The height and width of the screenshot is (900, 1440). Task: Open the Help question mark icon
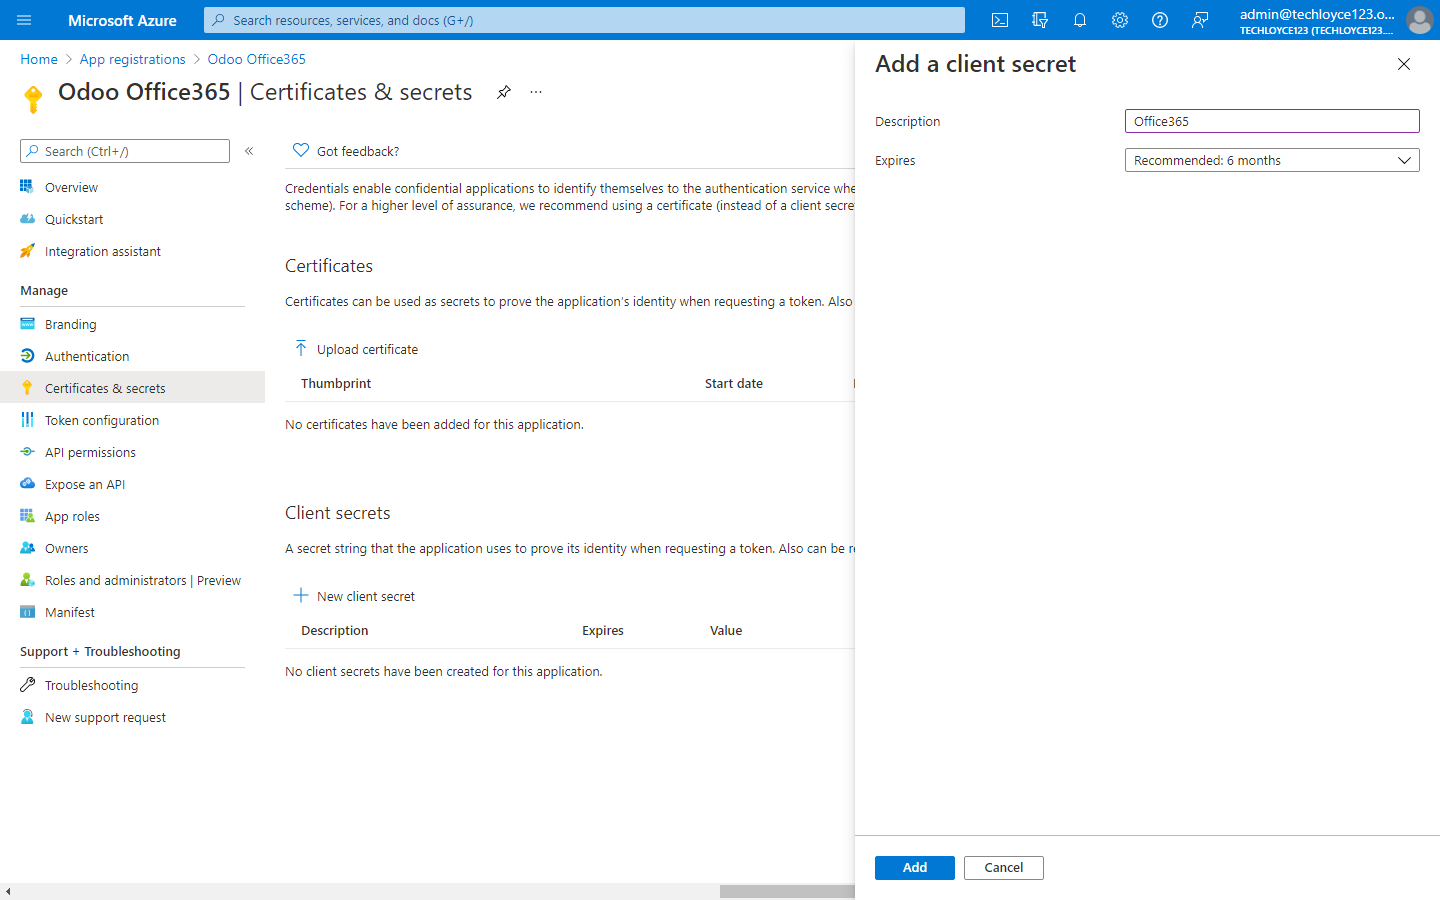1160,20
